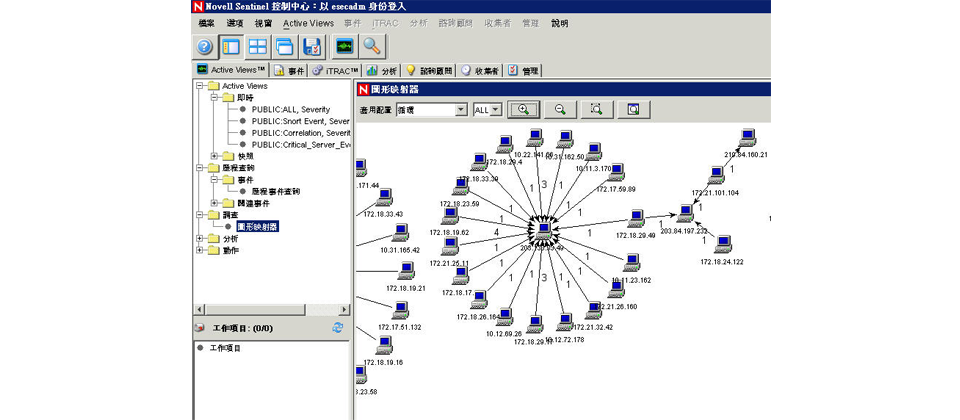The width and height of the screenshot is (960, 420).
Task: Click the navigator horizontal scrollbar left arrow
Action: [198, 309]
